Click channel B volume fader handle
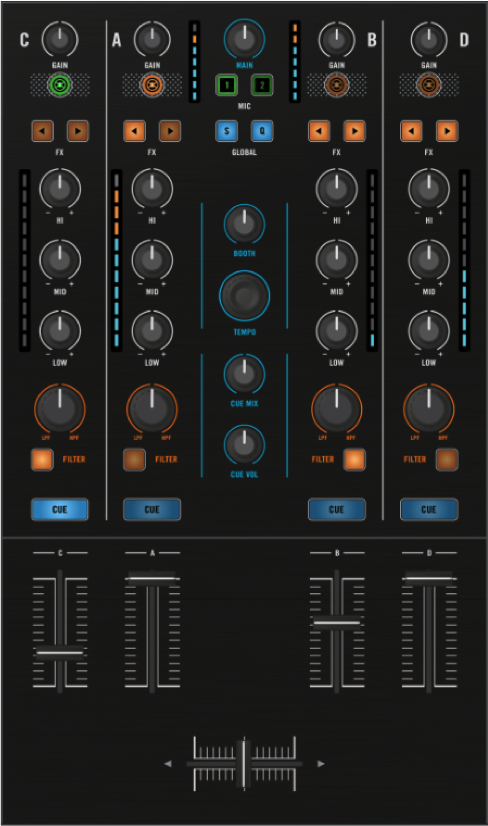 336,623
